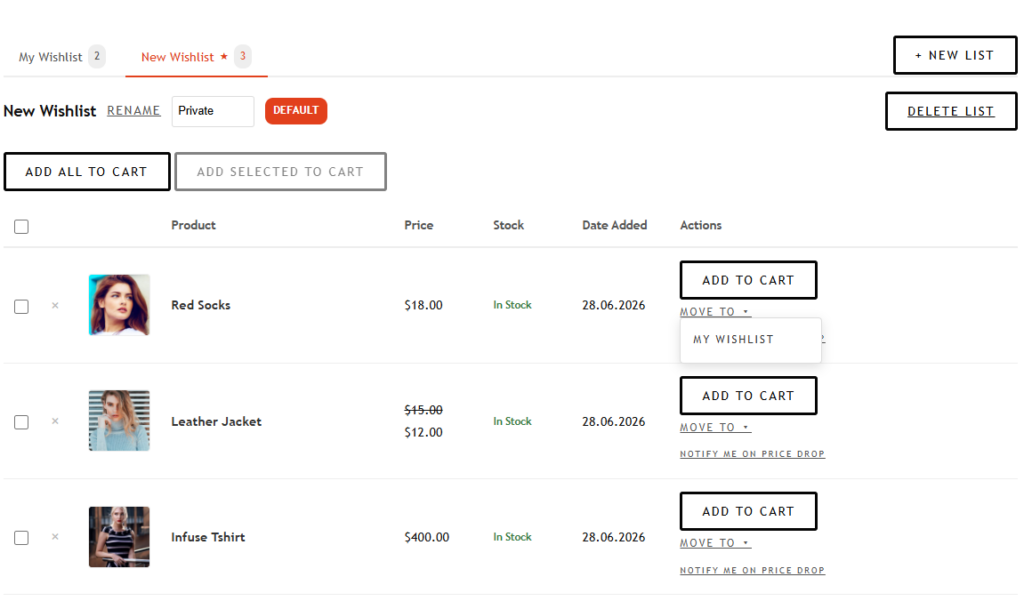
Task: Click In Stock for Infuse Tshirt
Action: point(513,537)
